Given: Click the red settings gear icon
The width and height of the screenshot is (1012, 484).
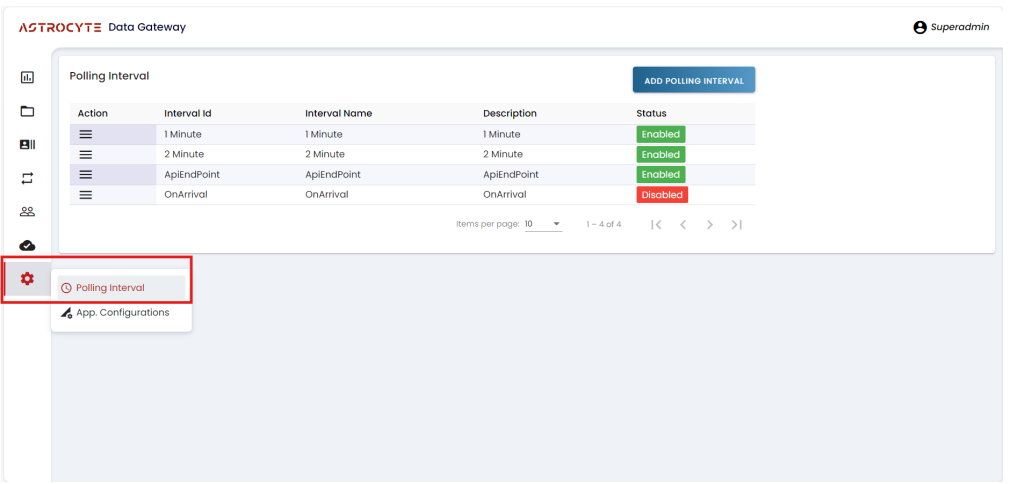Looking at the screenshot, I should coord(27,279).
